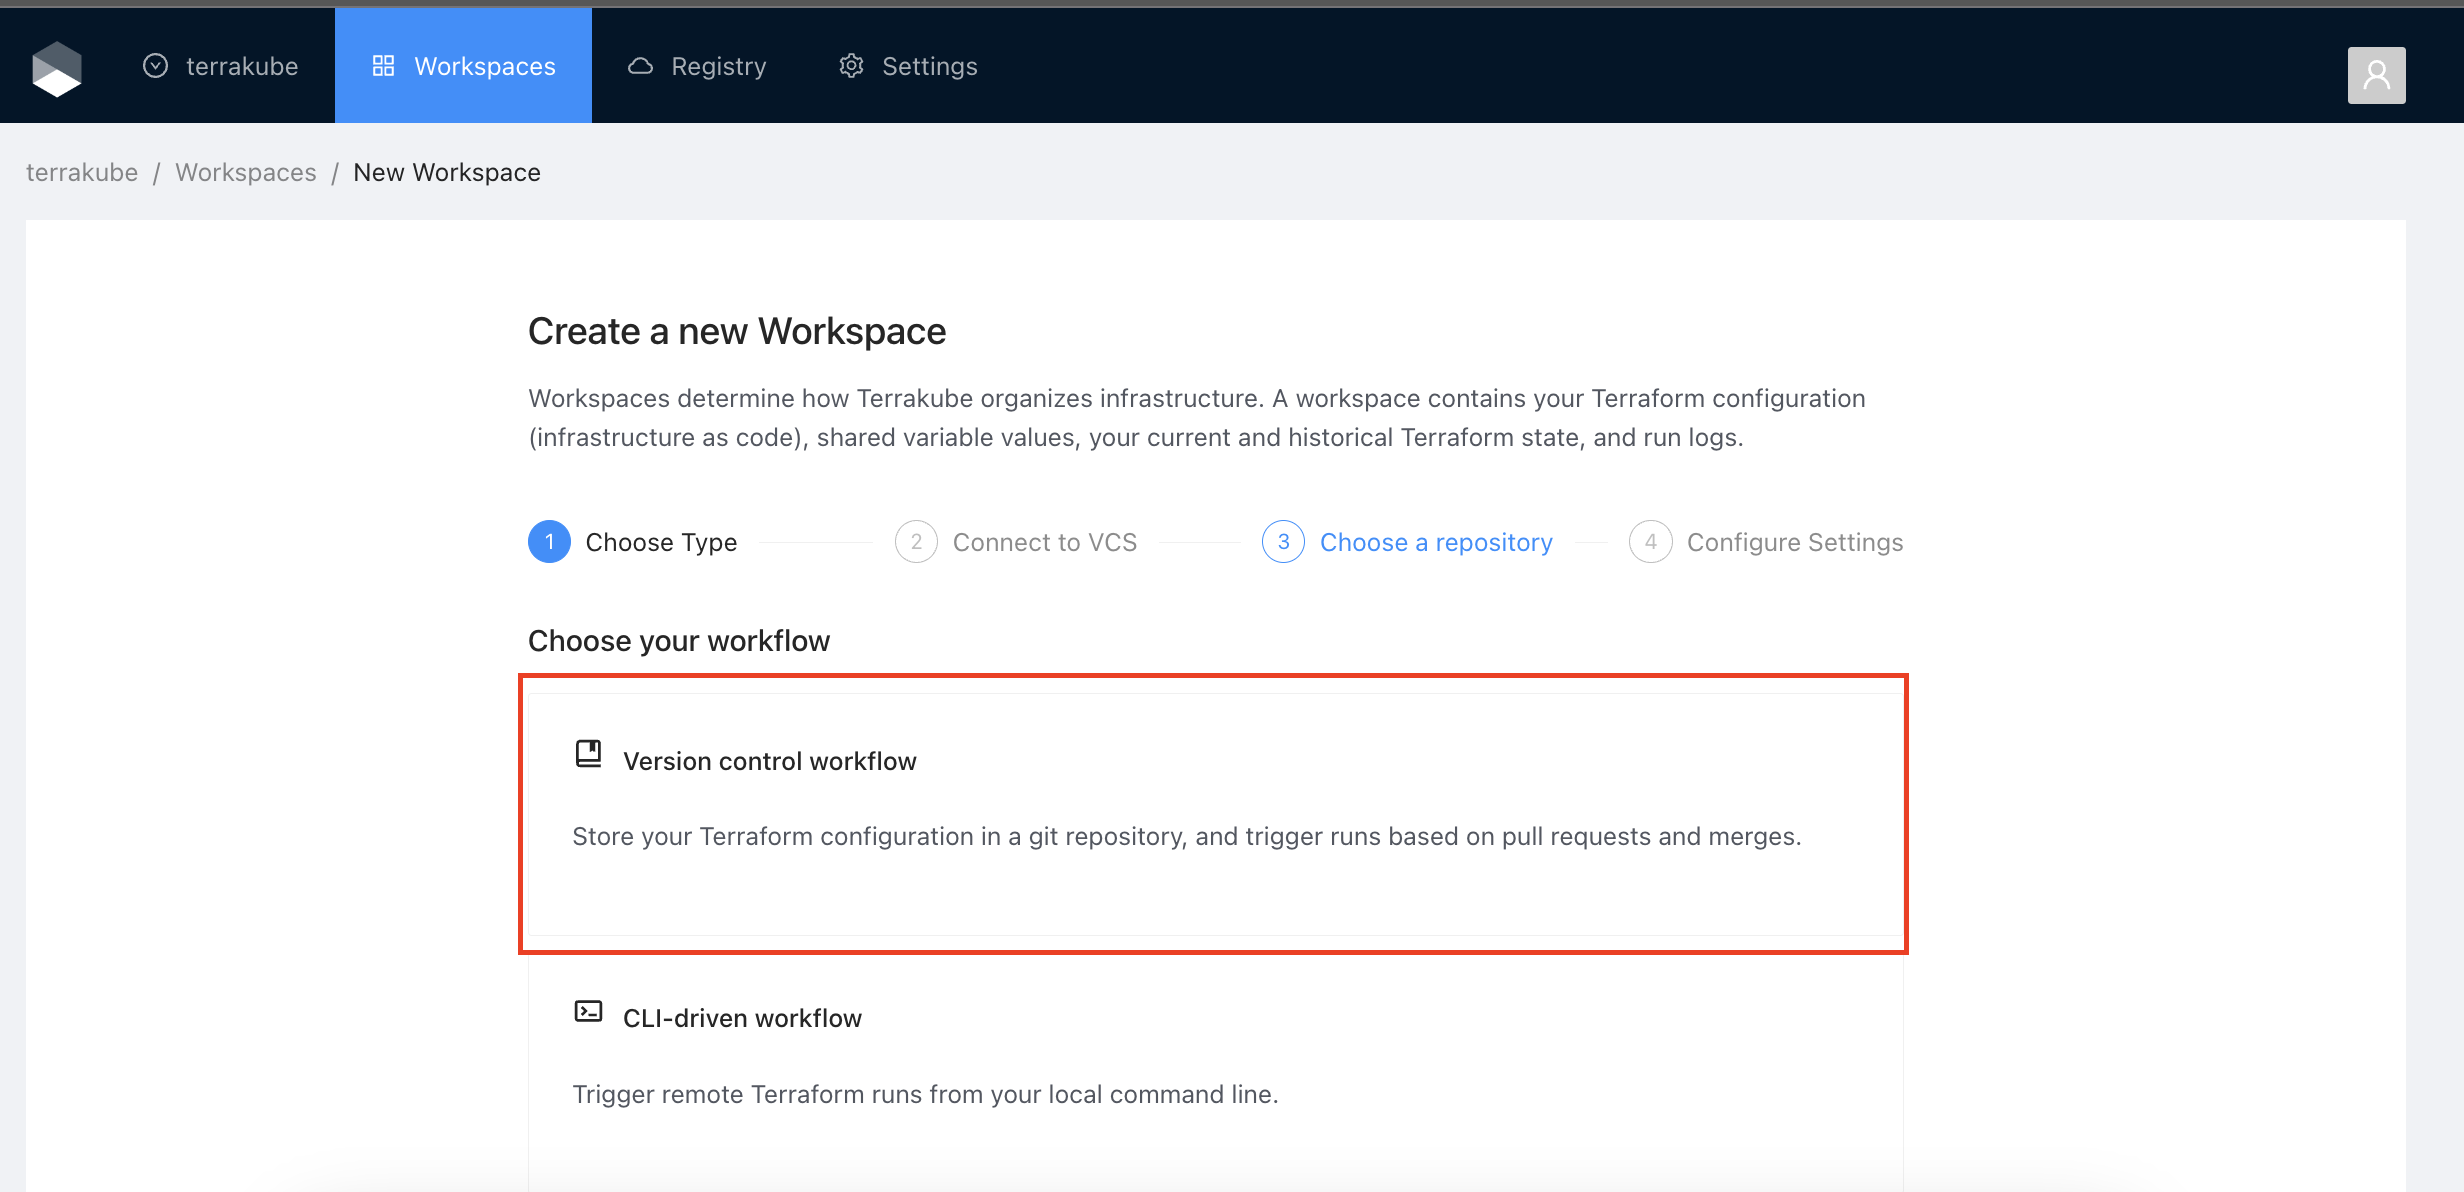Go to Workspaces breadcrumb link
2464x1192 pixels.
tap(246, 172)
